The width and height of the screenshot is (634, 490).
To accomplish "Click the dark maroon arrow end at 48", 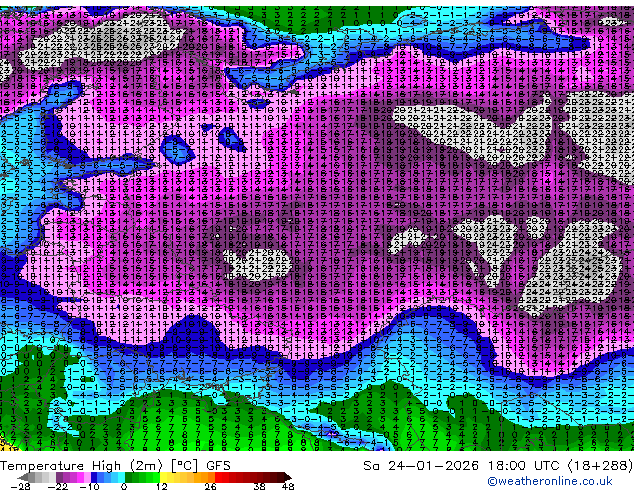I will click(287, 477).
